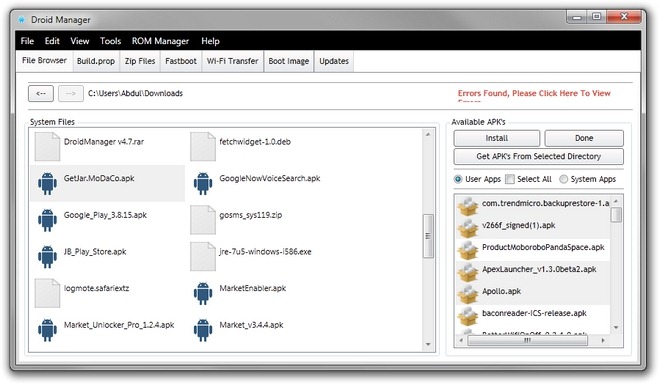Image resolution: width=660 pixels, height=385 pixels.
Task: Click the forward arrow navigation button
Action: coord(71,93)
